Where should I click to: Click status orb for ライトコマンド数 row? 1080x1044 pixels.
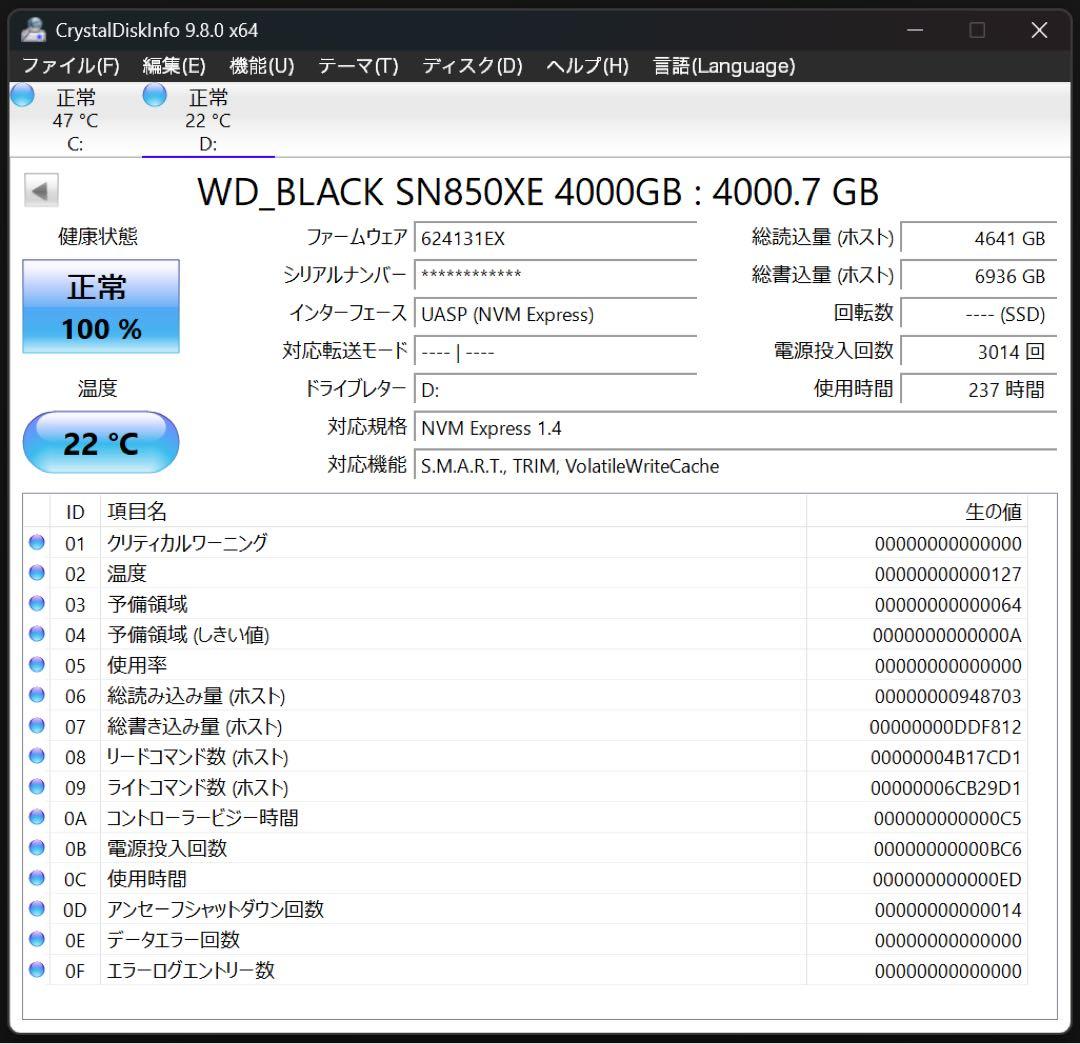click(x=37, y=787)
